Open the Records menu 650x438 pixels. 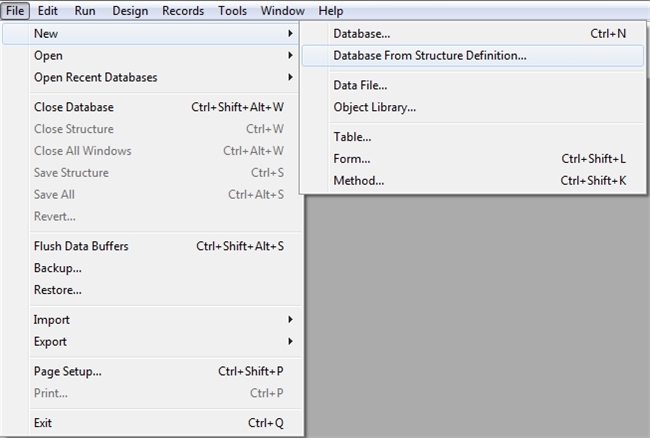pos(183,11)
